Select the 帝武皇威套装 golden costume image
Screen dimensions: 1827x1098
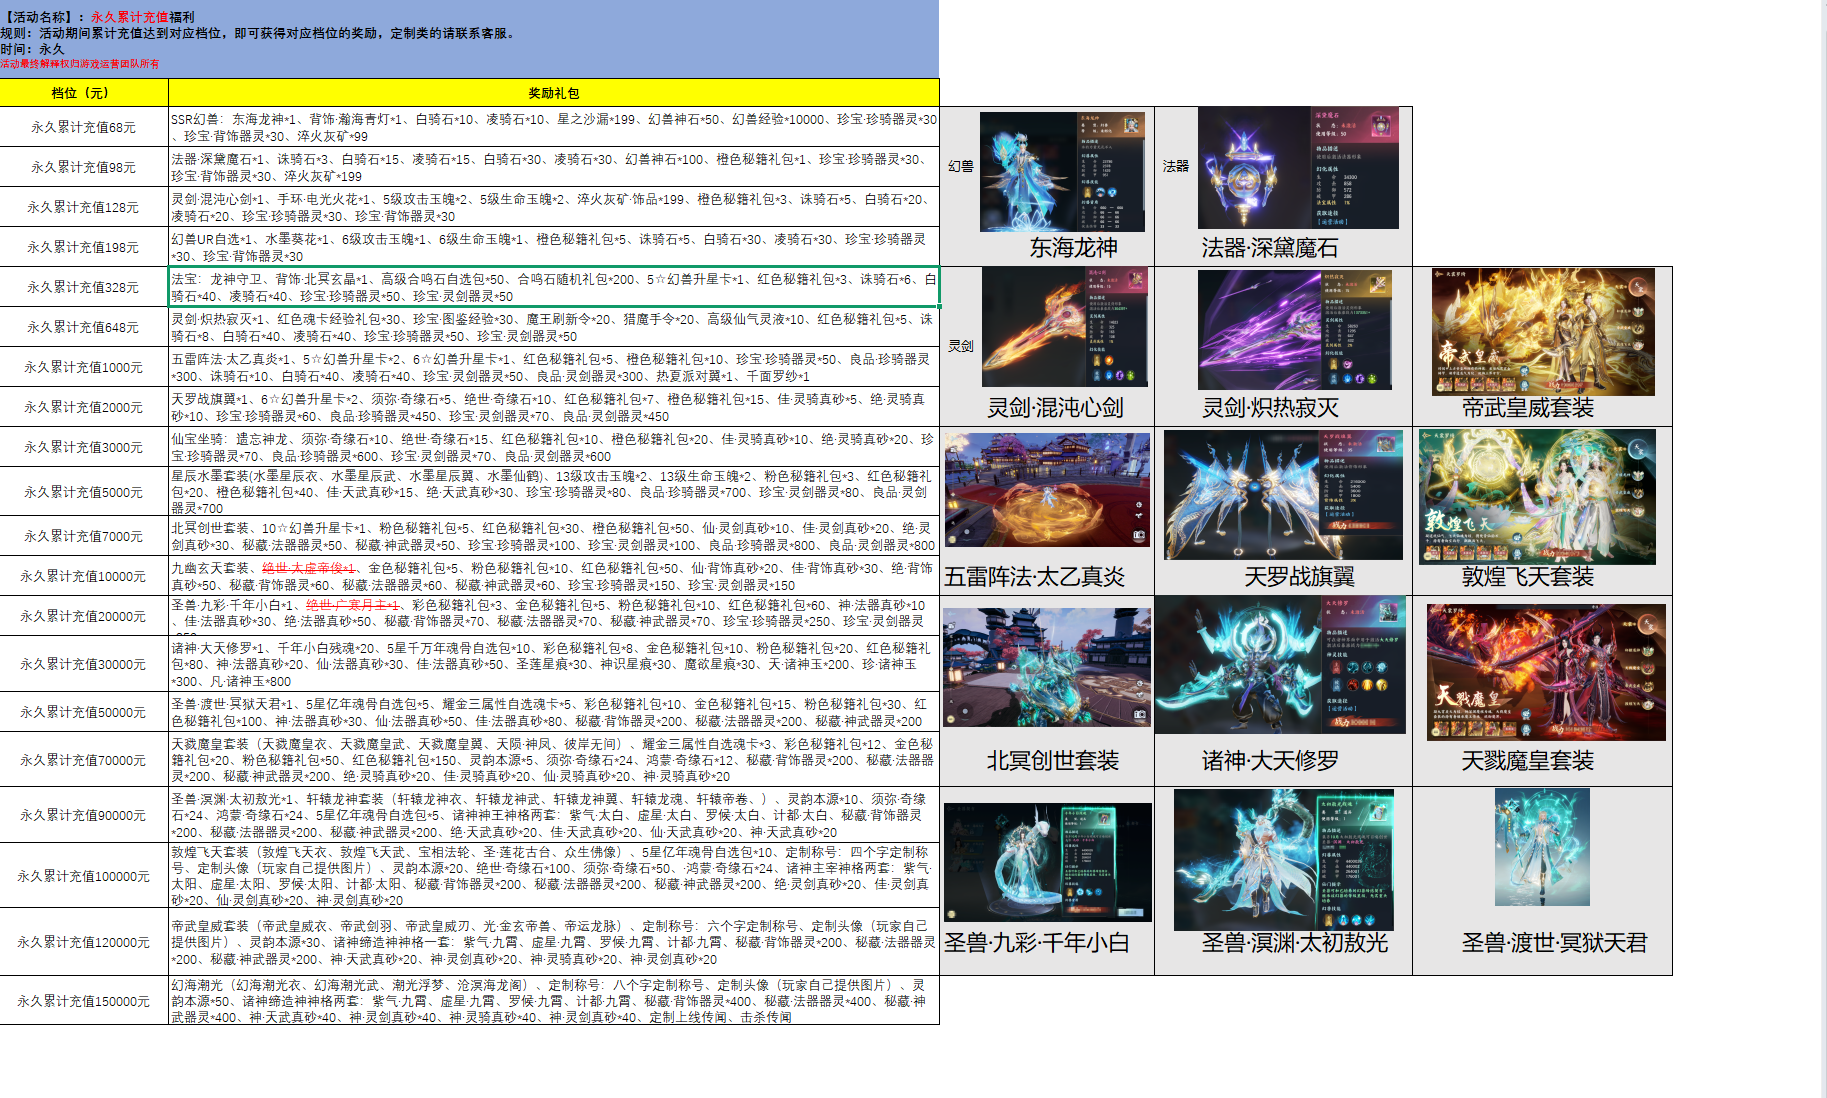[1542, 332]
